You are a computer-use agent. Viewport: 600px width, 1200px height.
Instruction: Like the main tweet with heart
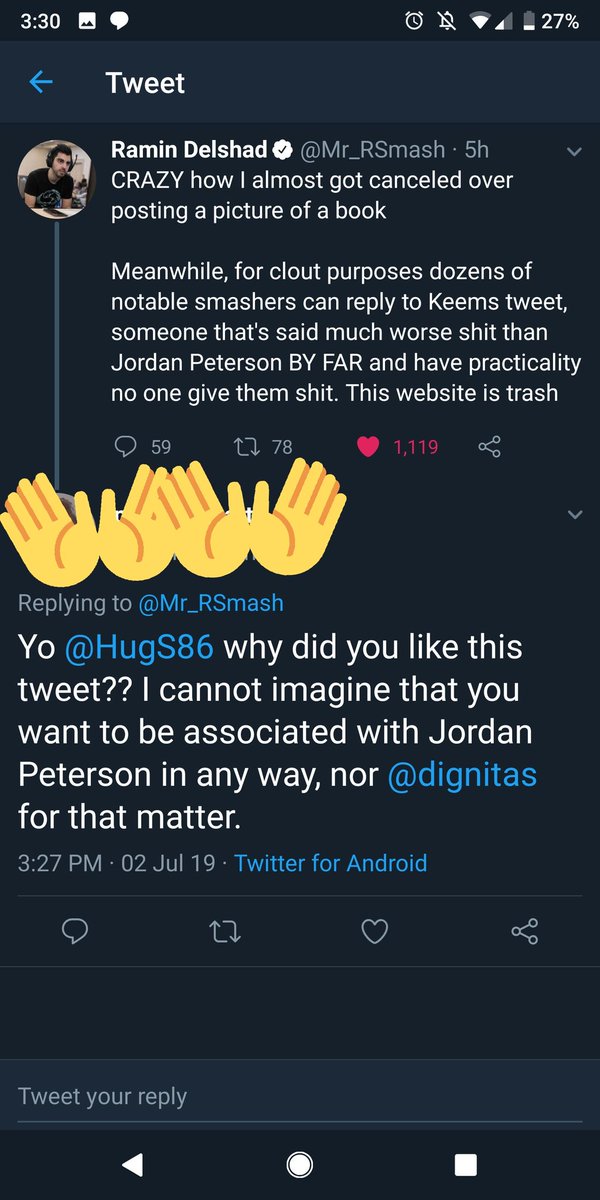click(374, 932)
